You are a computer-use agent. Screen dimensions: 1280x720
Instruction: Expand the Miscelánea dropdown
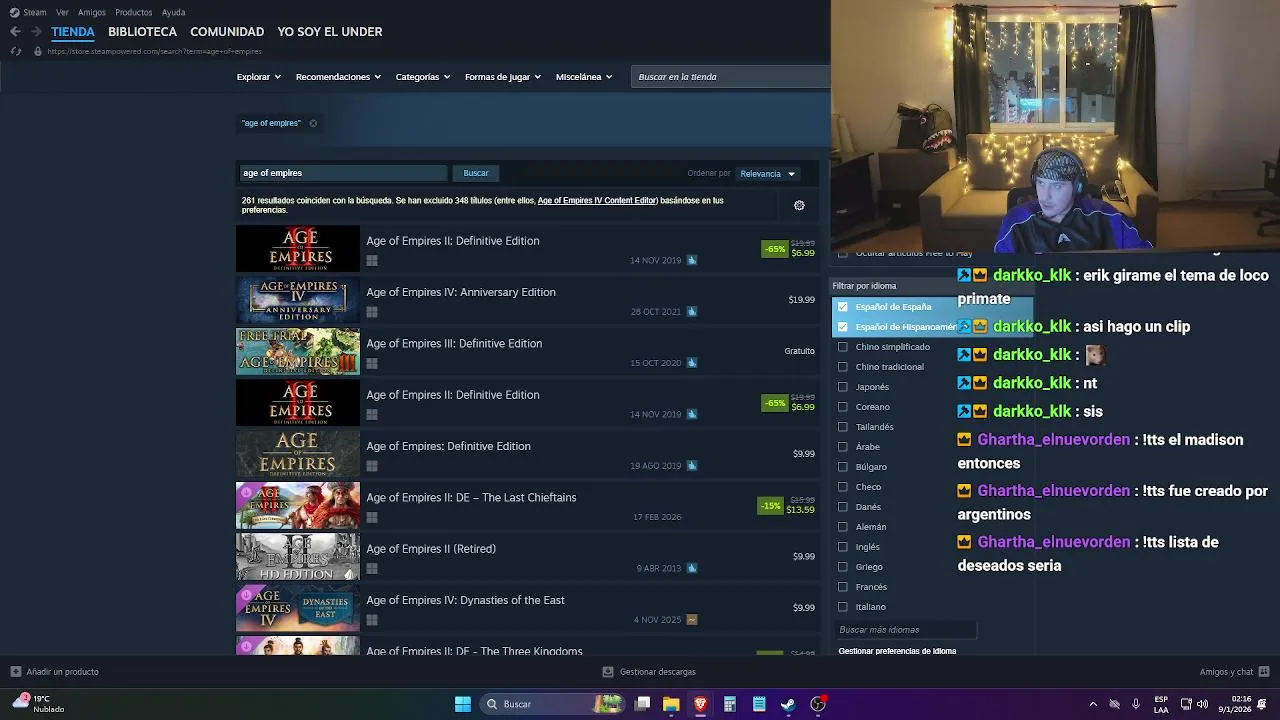pos(584,77)
